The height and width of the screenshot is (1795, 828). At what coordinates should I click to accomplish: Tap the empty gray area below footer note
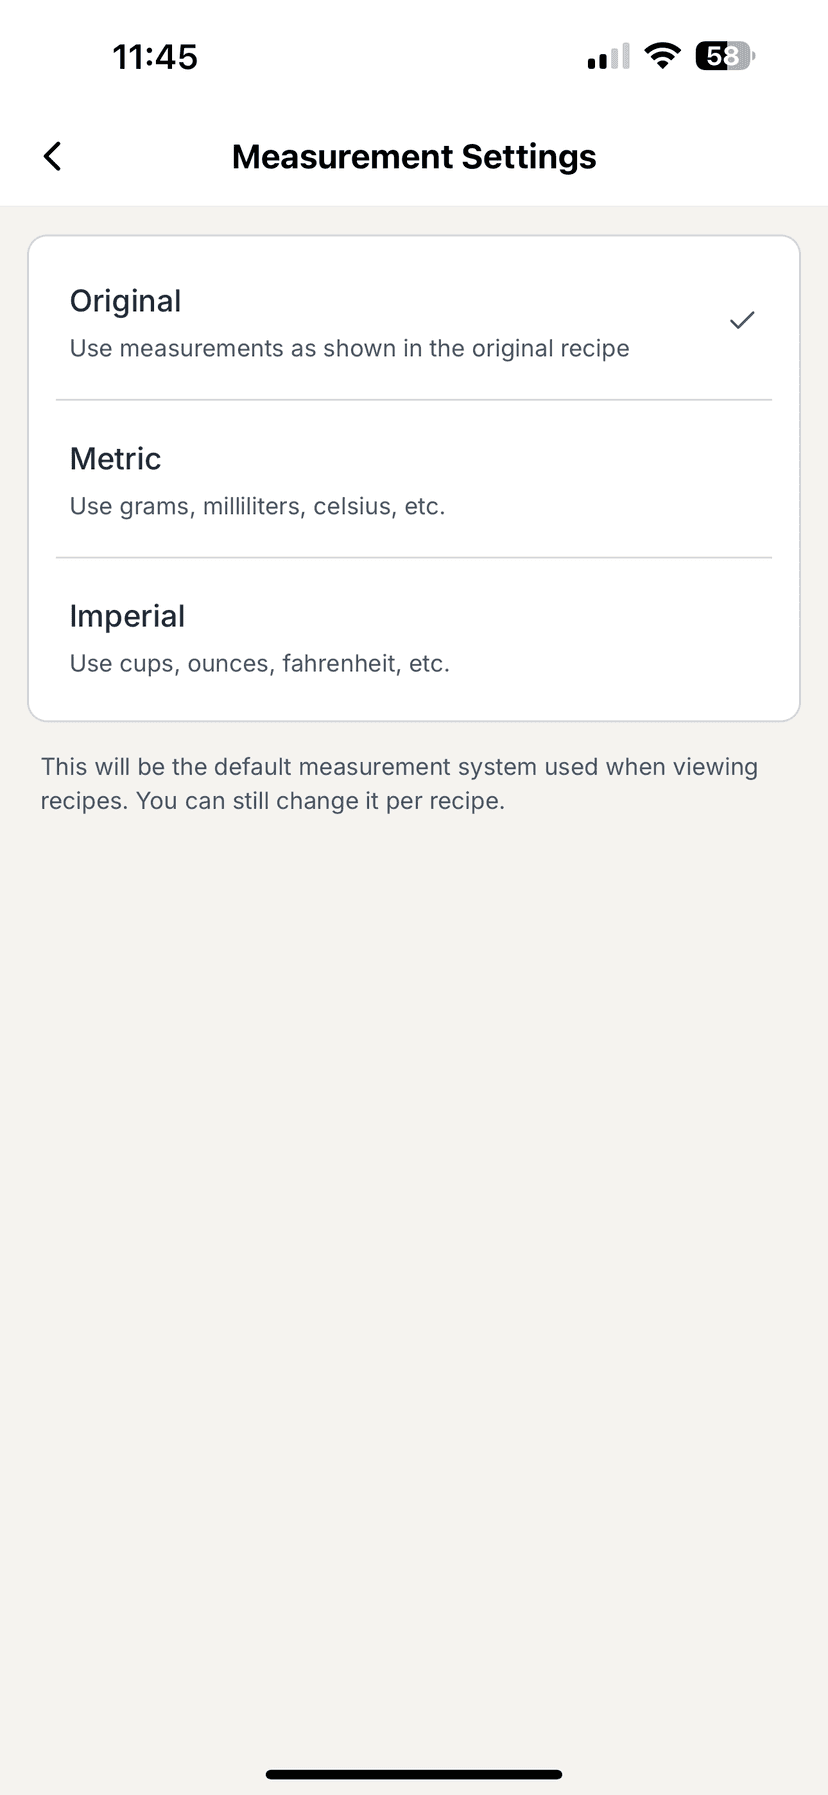(414, 1200)
